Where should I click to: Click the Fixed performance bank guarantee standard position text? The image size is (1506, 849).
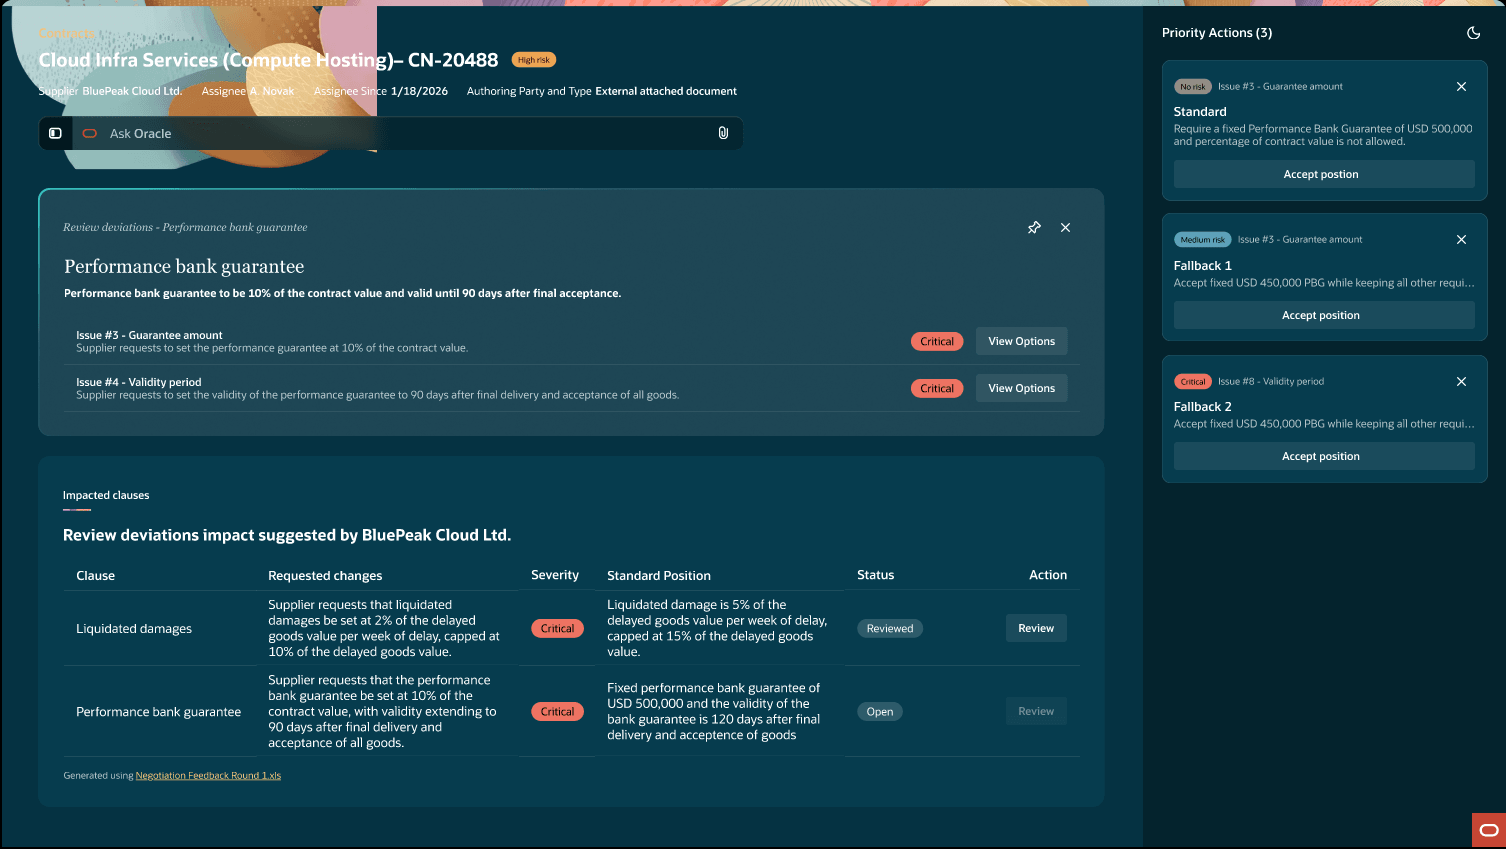click(x=714, y=711)
